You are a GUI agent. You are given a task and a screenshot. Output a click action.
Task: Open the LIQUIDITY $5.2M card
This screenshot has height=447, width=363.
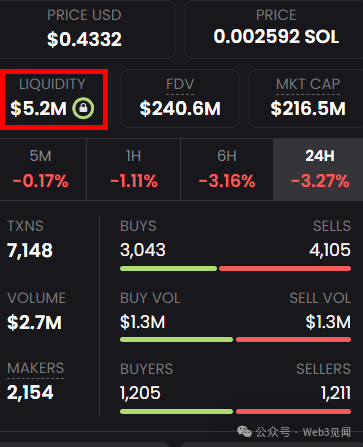coord(54,99)
